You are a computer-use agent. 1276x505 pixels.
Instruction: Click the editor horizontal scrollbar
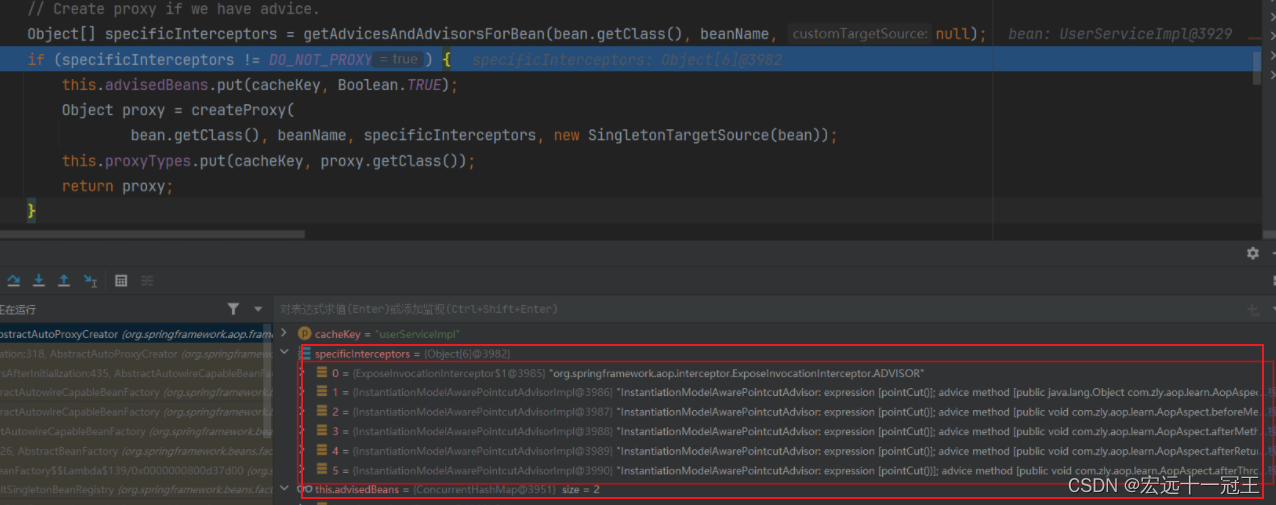(152, 235)
